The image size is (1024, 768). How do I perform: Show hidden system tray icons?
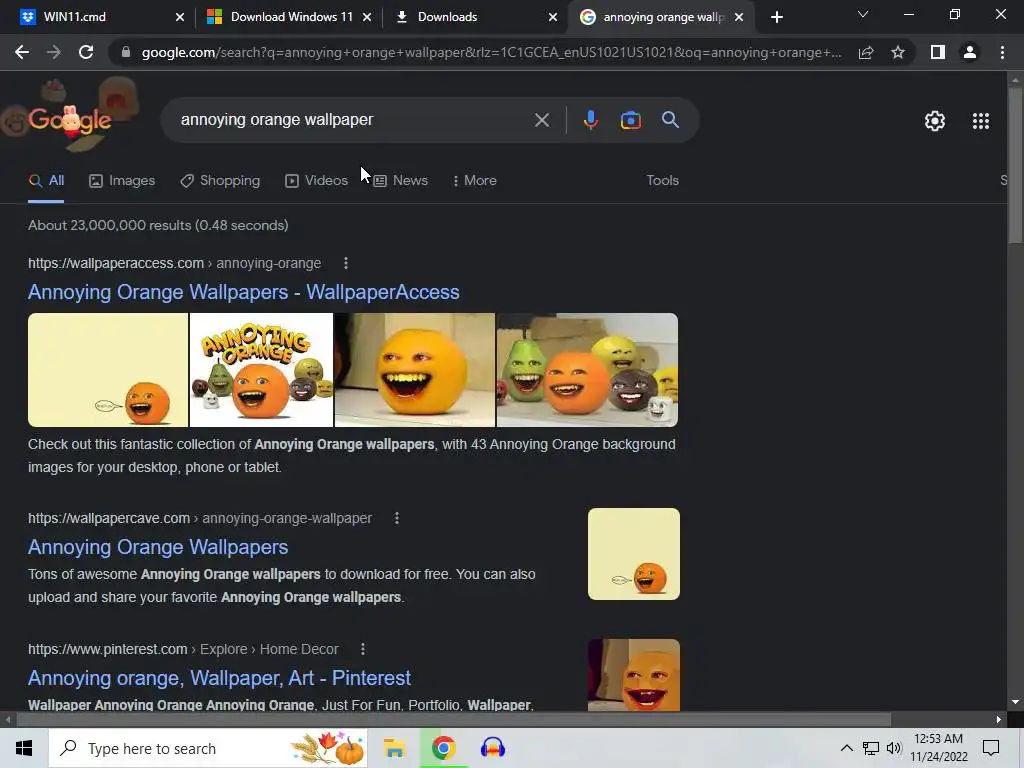846,748
